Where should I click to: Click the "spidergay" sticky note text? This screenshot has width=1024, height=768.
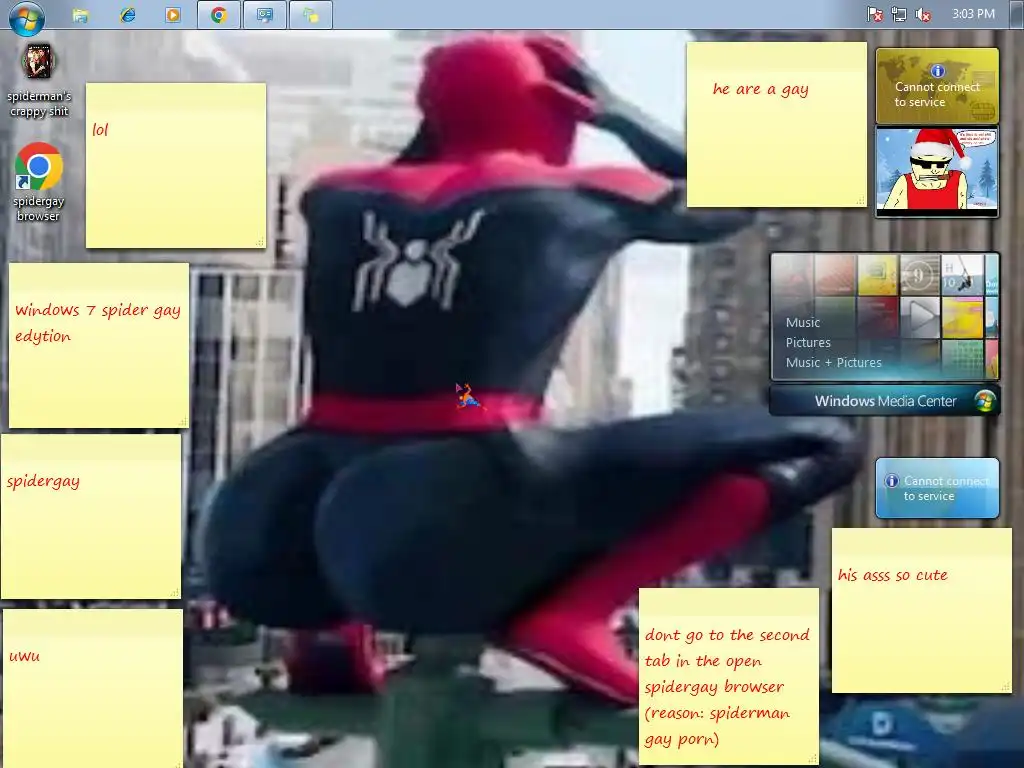pyautogui.click(x=43, y=481)
